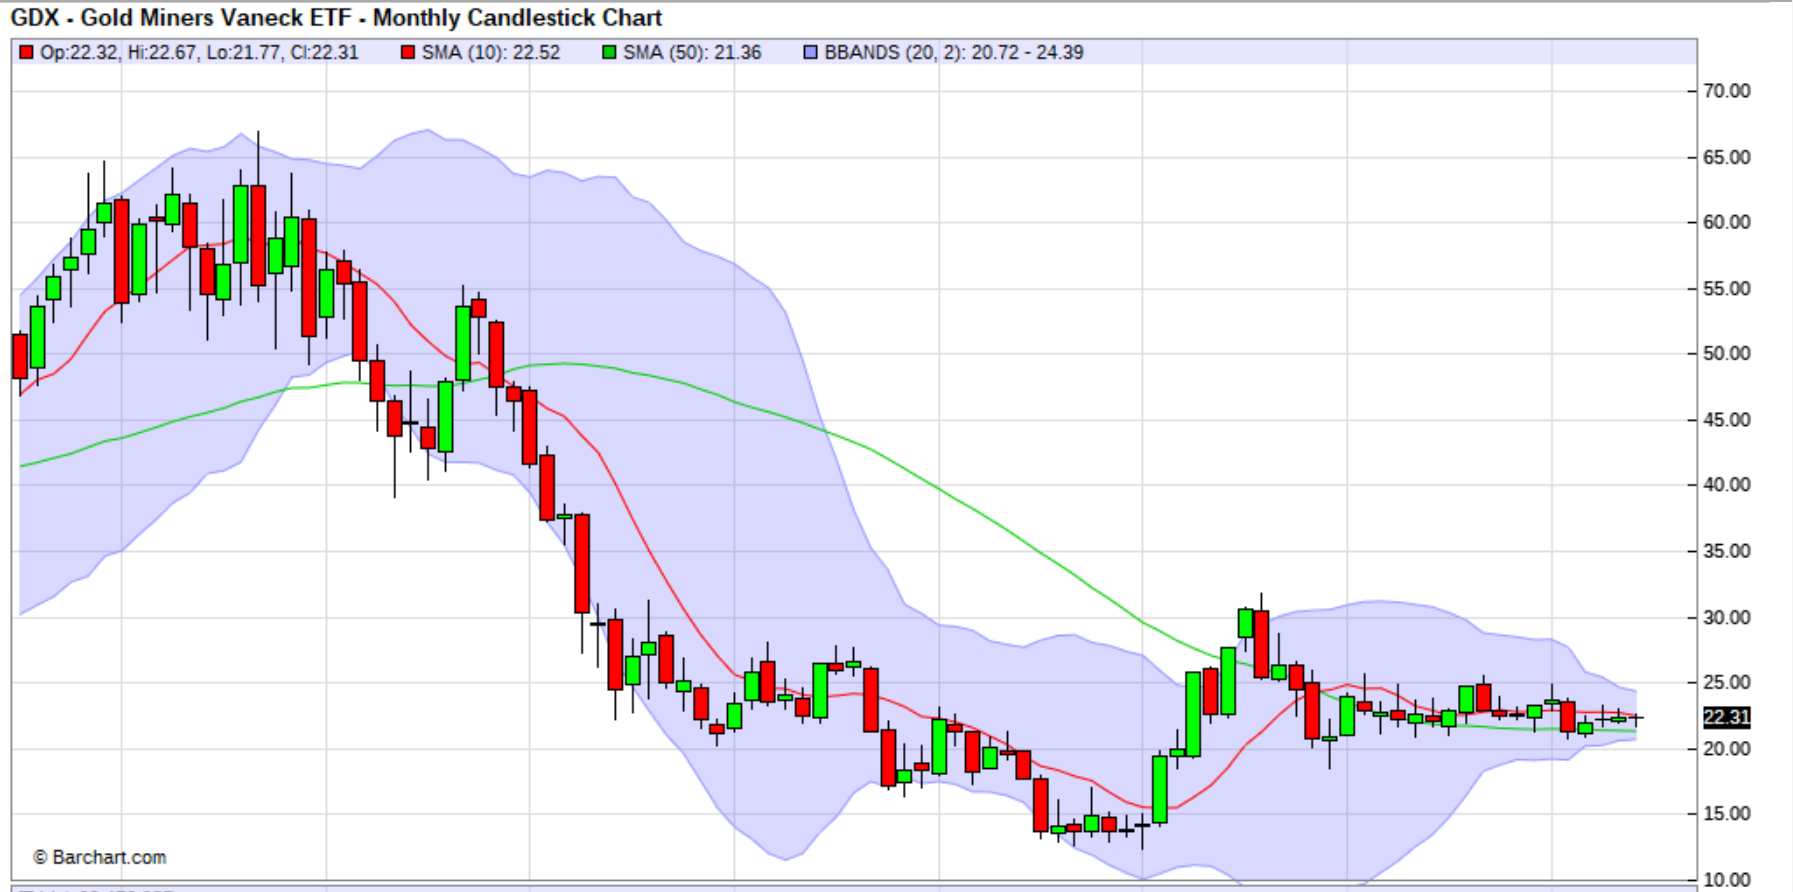Screen dimensions: 1793x892
Task: Click the last candlestick at the right edge
Action: pos(1635,717)
